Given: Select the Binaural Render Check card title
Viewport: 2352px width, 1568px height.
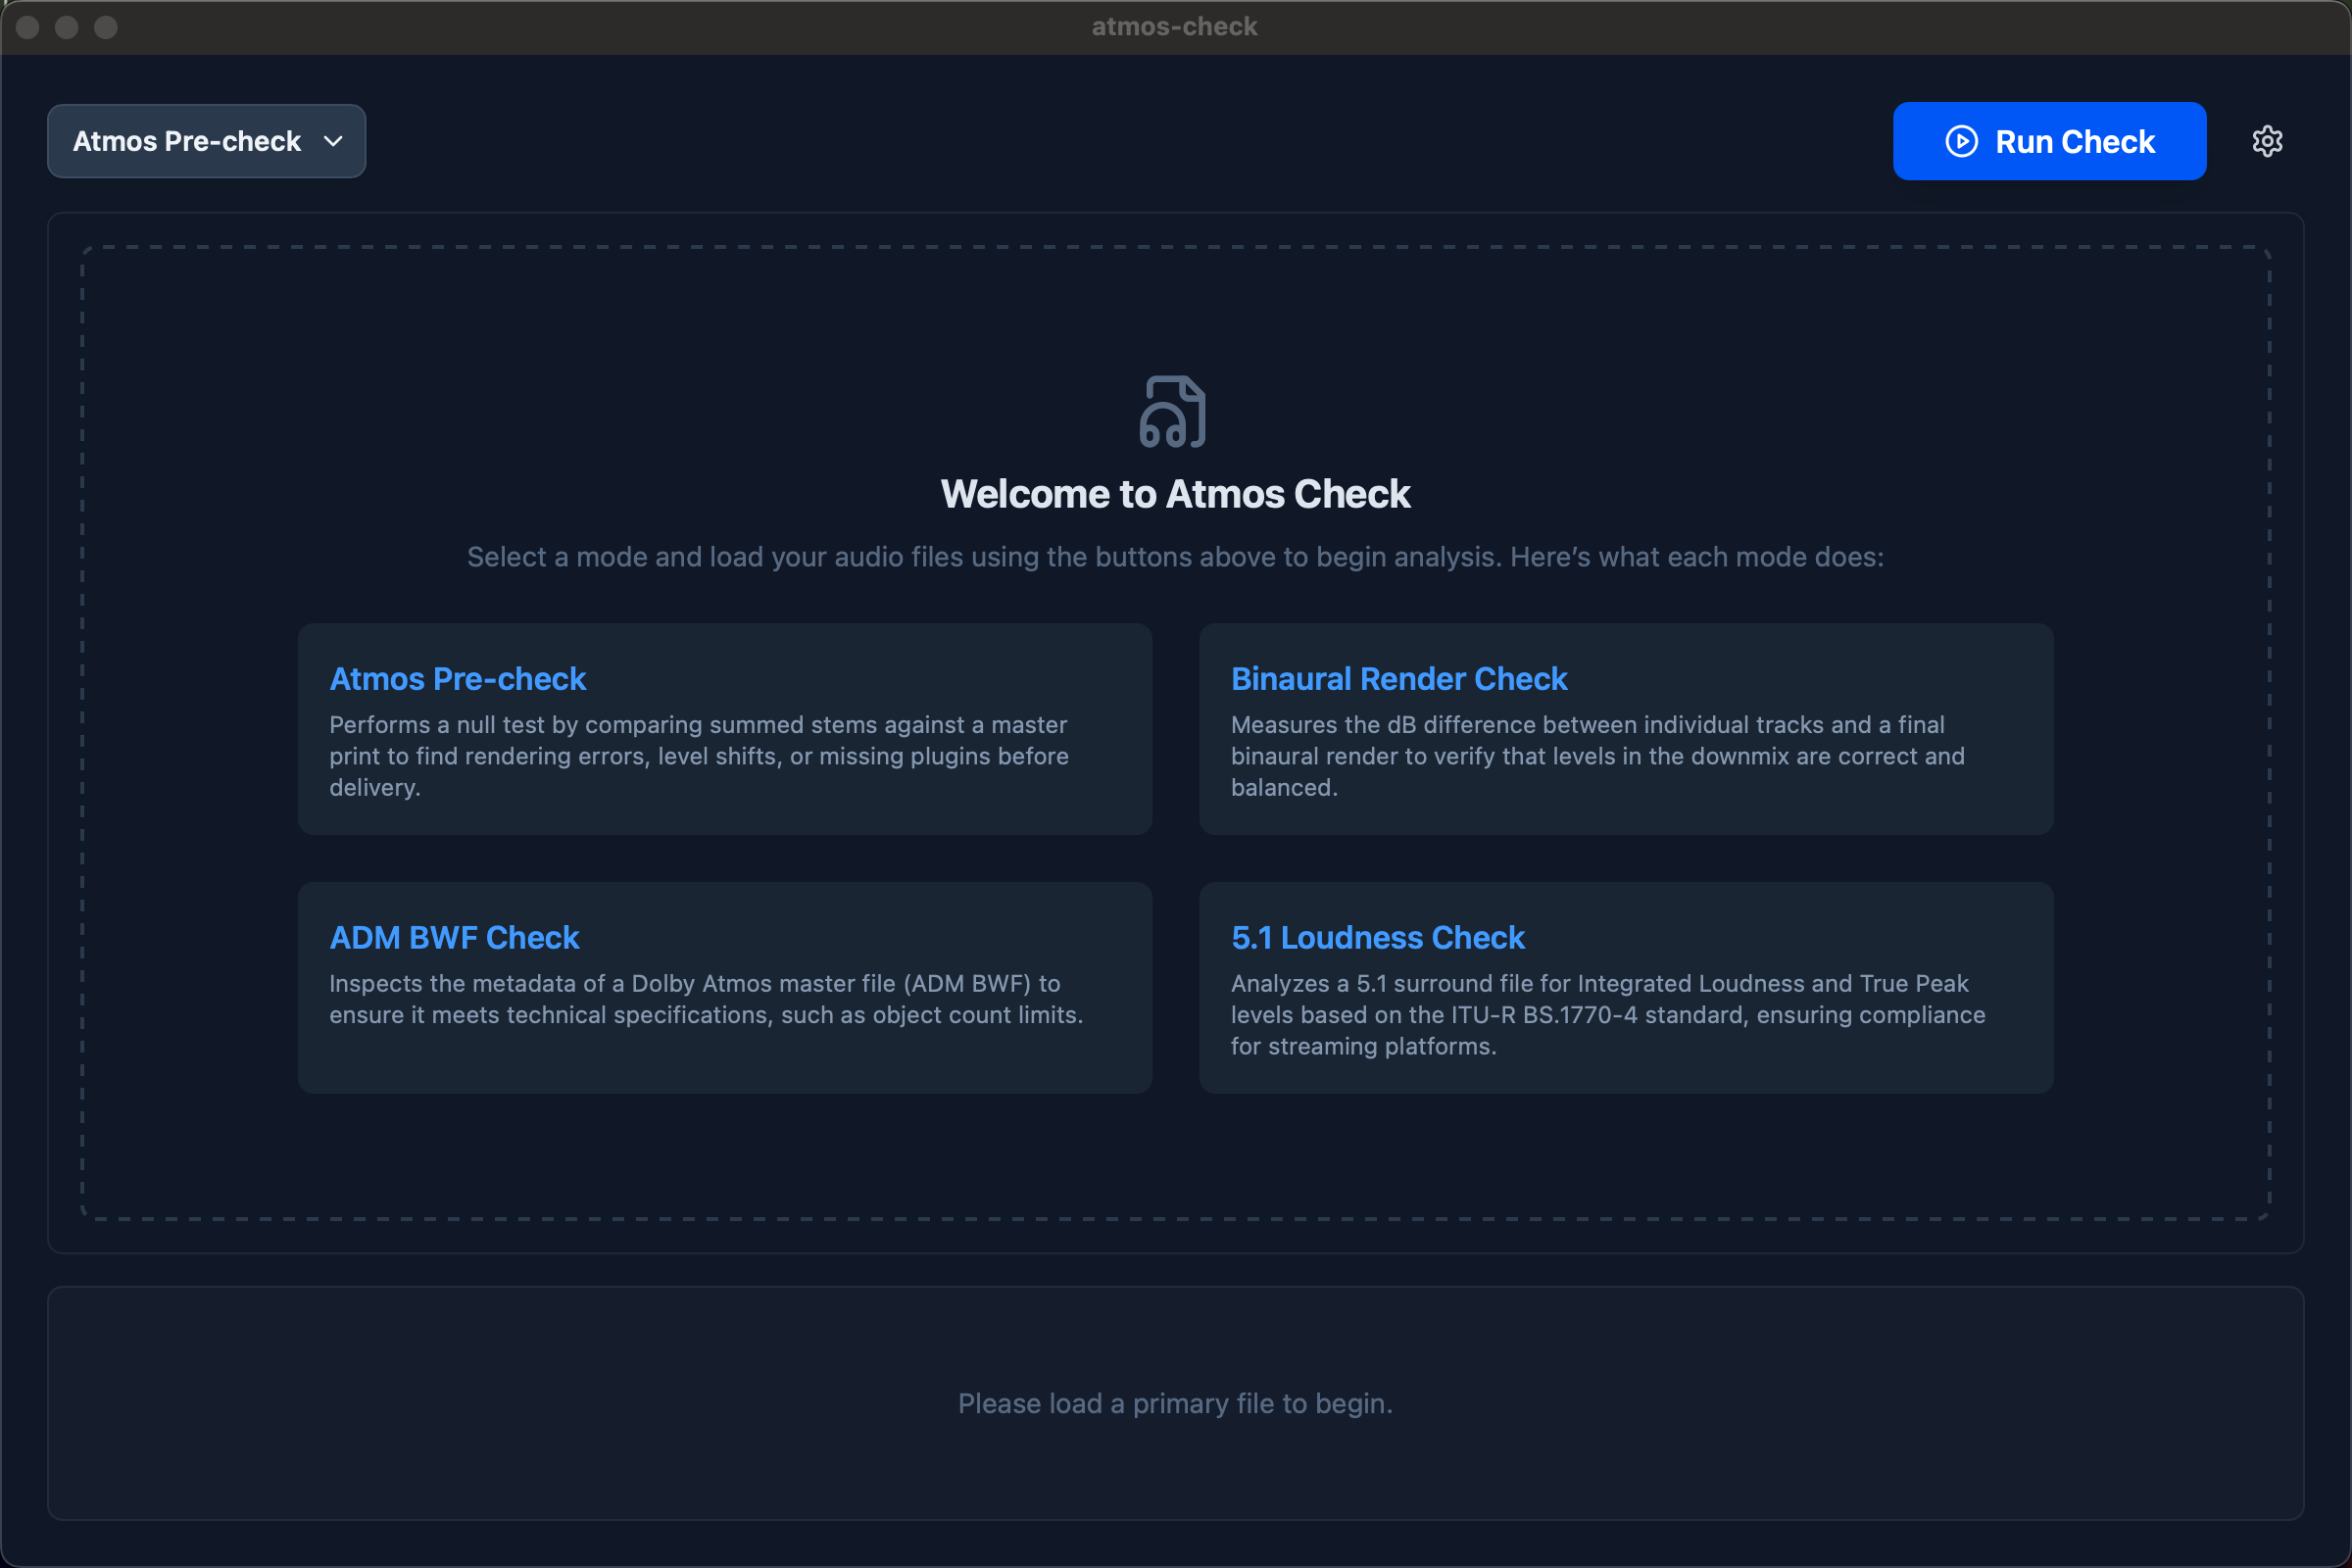Looking at the screenshot, I should click(1399, 679).
